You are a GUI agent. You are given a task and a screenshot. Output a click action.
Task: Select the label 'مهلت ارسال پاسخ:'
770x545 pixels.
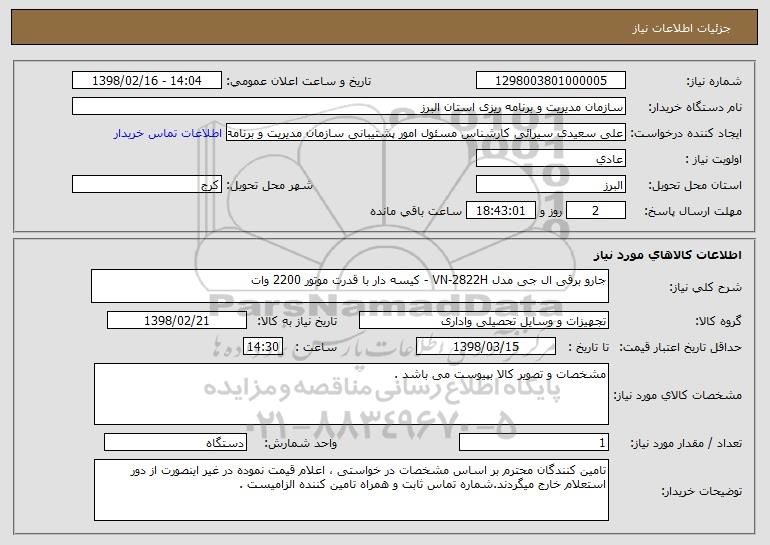[x=693, y=211]
